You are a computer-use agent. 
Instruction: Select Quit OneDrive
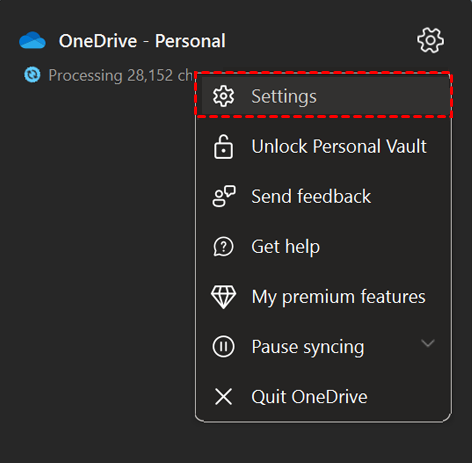[323, 397]
